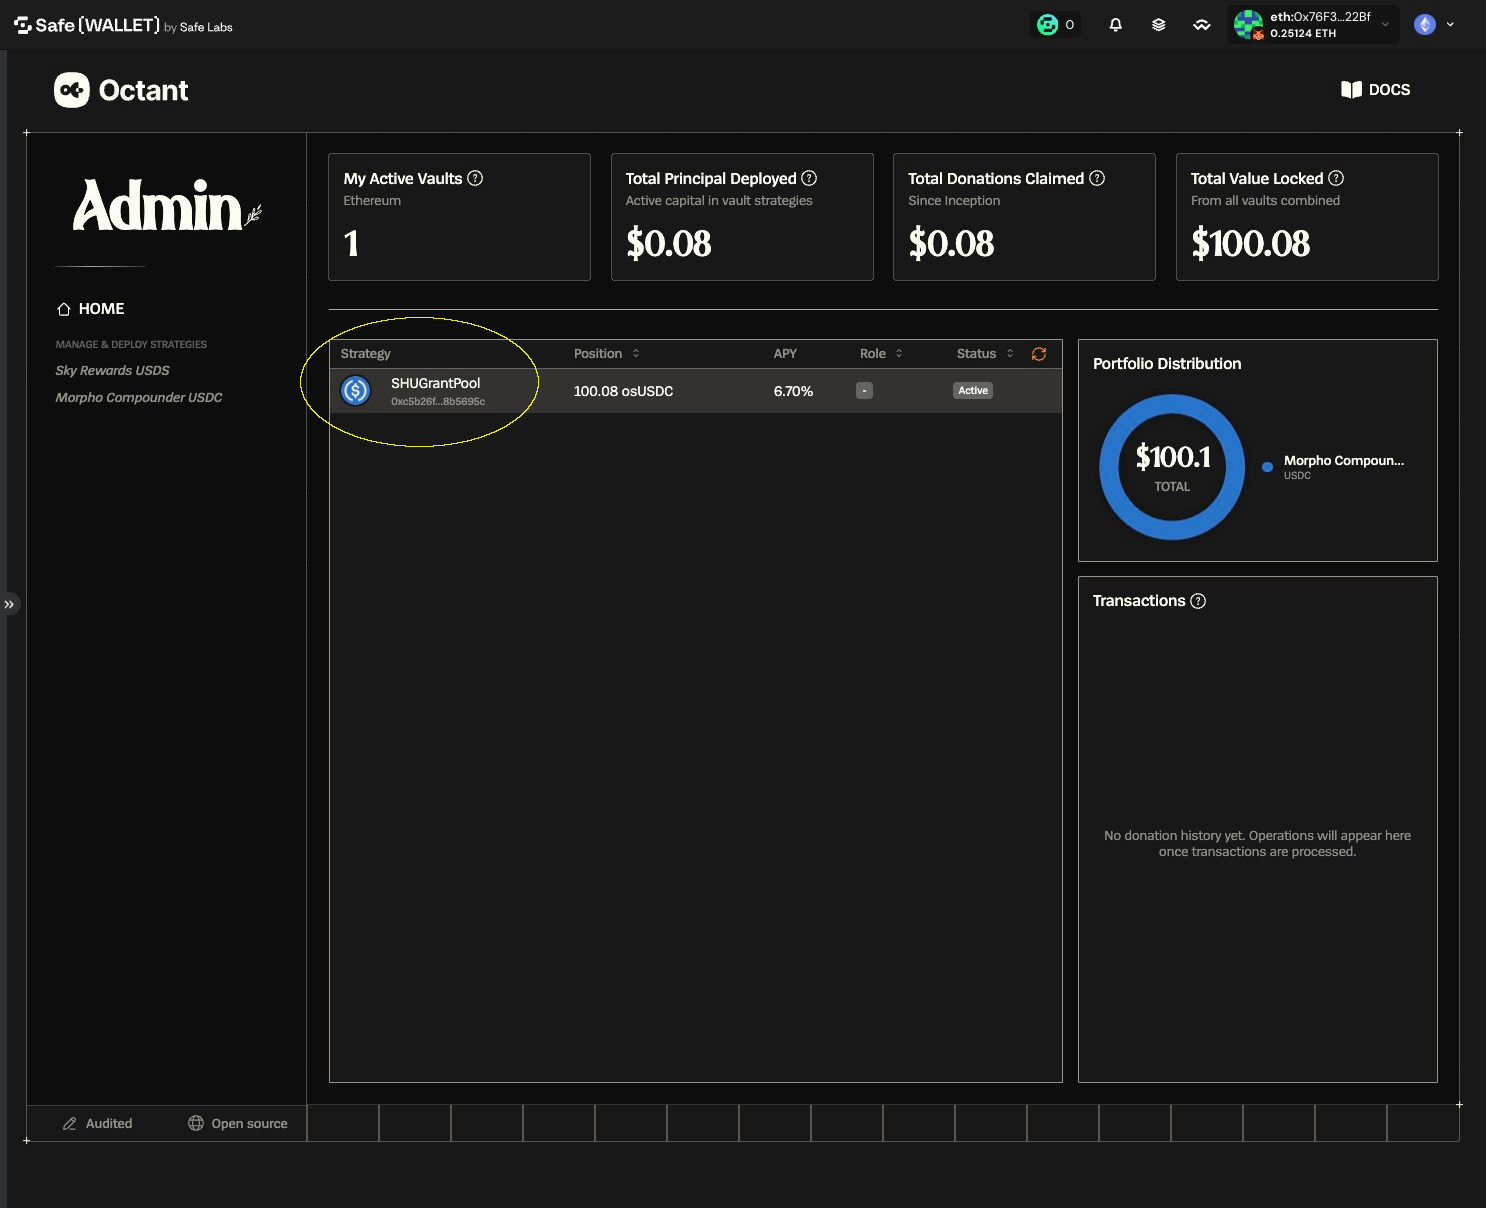
Task: Show help for My Active Vaults
Action: coord(475,178)
